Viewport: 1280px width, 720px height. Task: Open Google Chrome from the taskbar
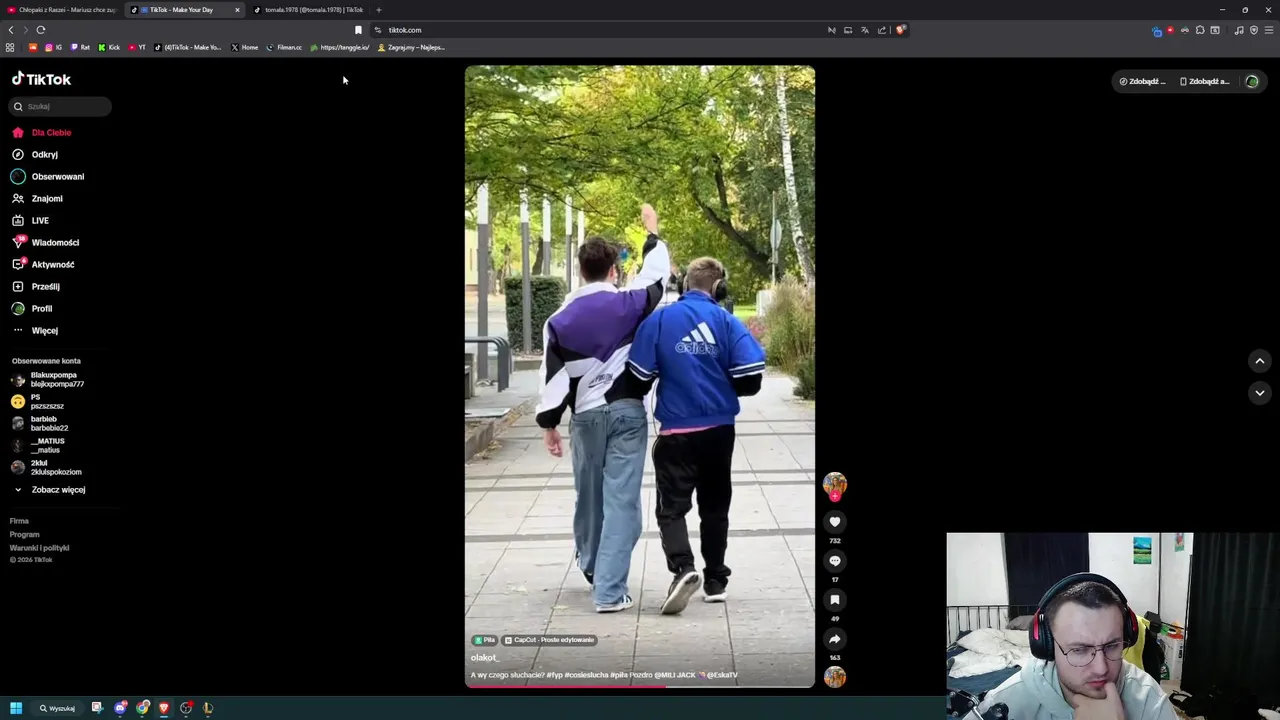(143, 708)
